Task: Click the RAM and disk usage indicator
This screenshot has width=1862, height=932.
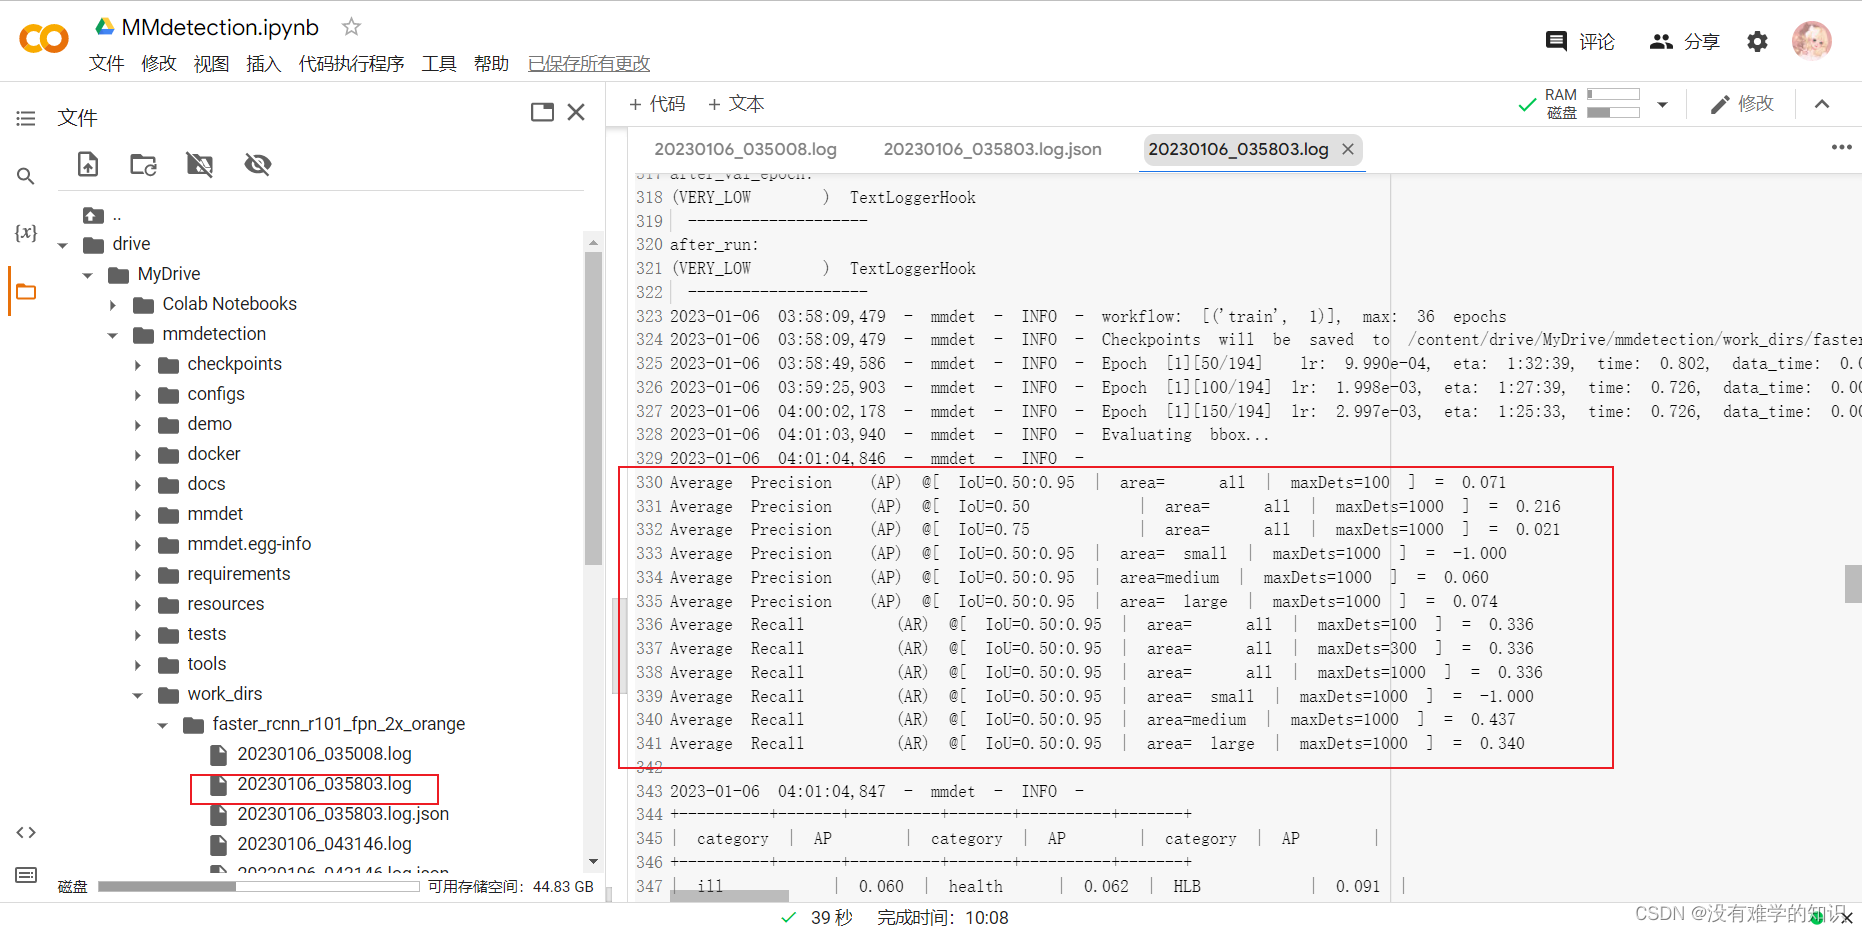Action: click(1593, 104)
